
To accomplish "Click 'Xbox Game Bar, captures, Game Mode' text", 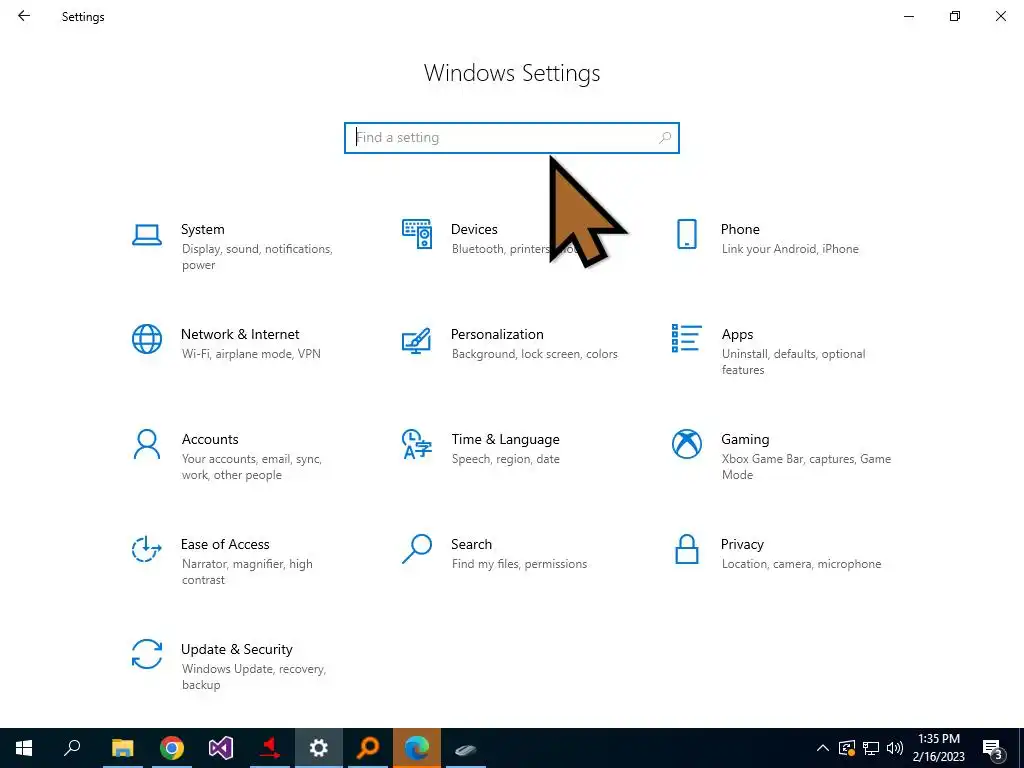I will [807, 467].
